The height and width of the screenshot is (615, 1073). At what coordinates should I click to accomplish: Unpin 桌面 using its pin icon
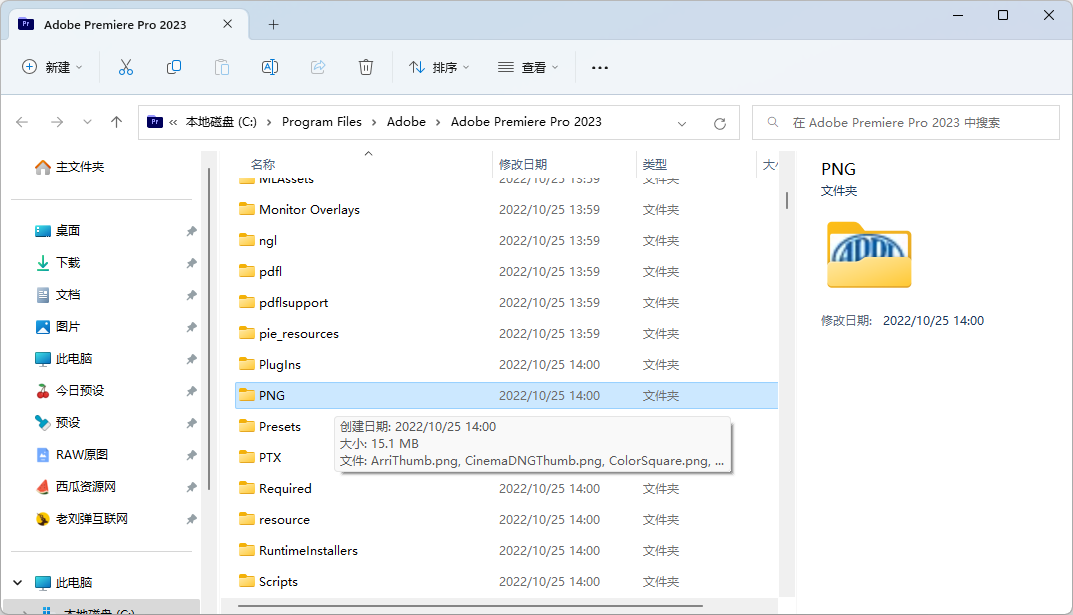[192, 231]
